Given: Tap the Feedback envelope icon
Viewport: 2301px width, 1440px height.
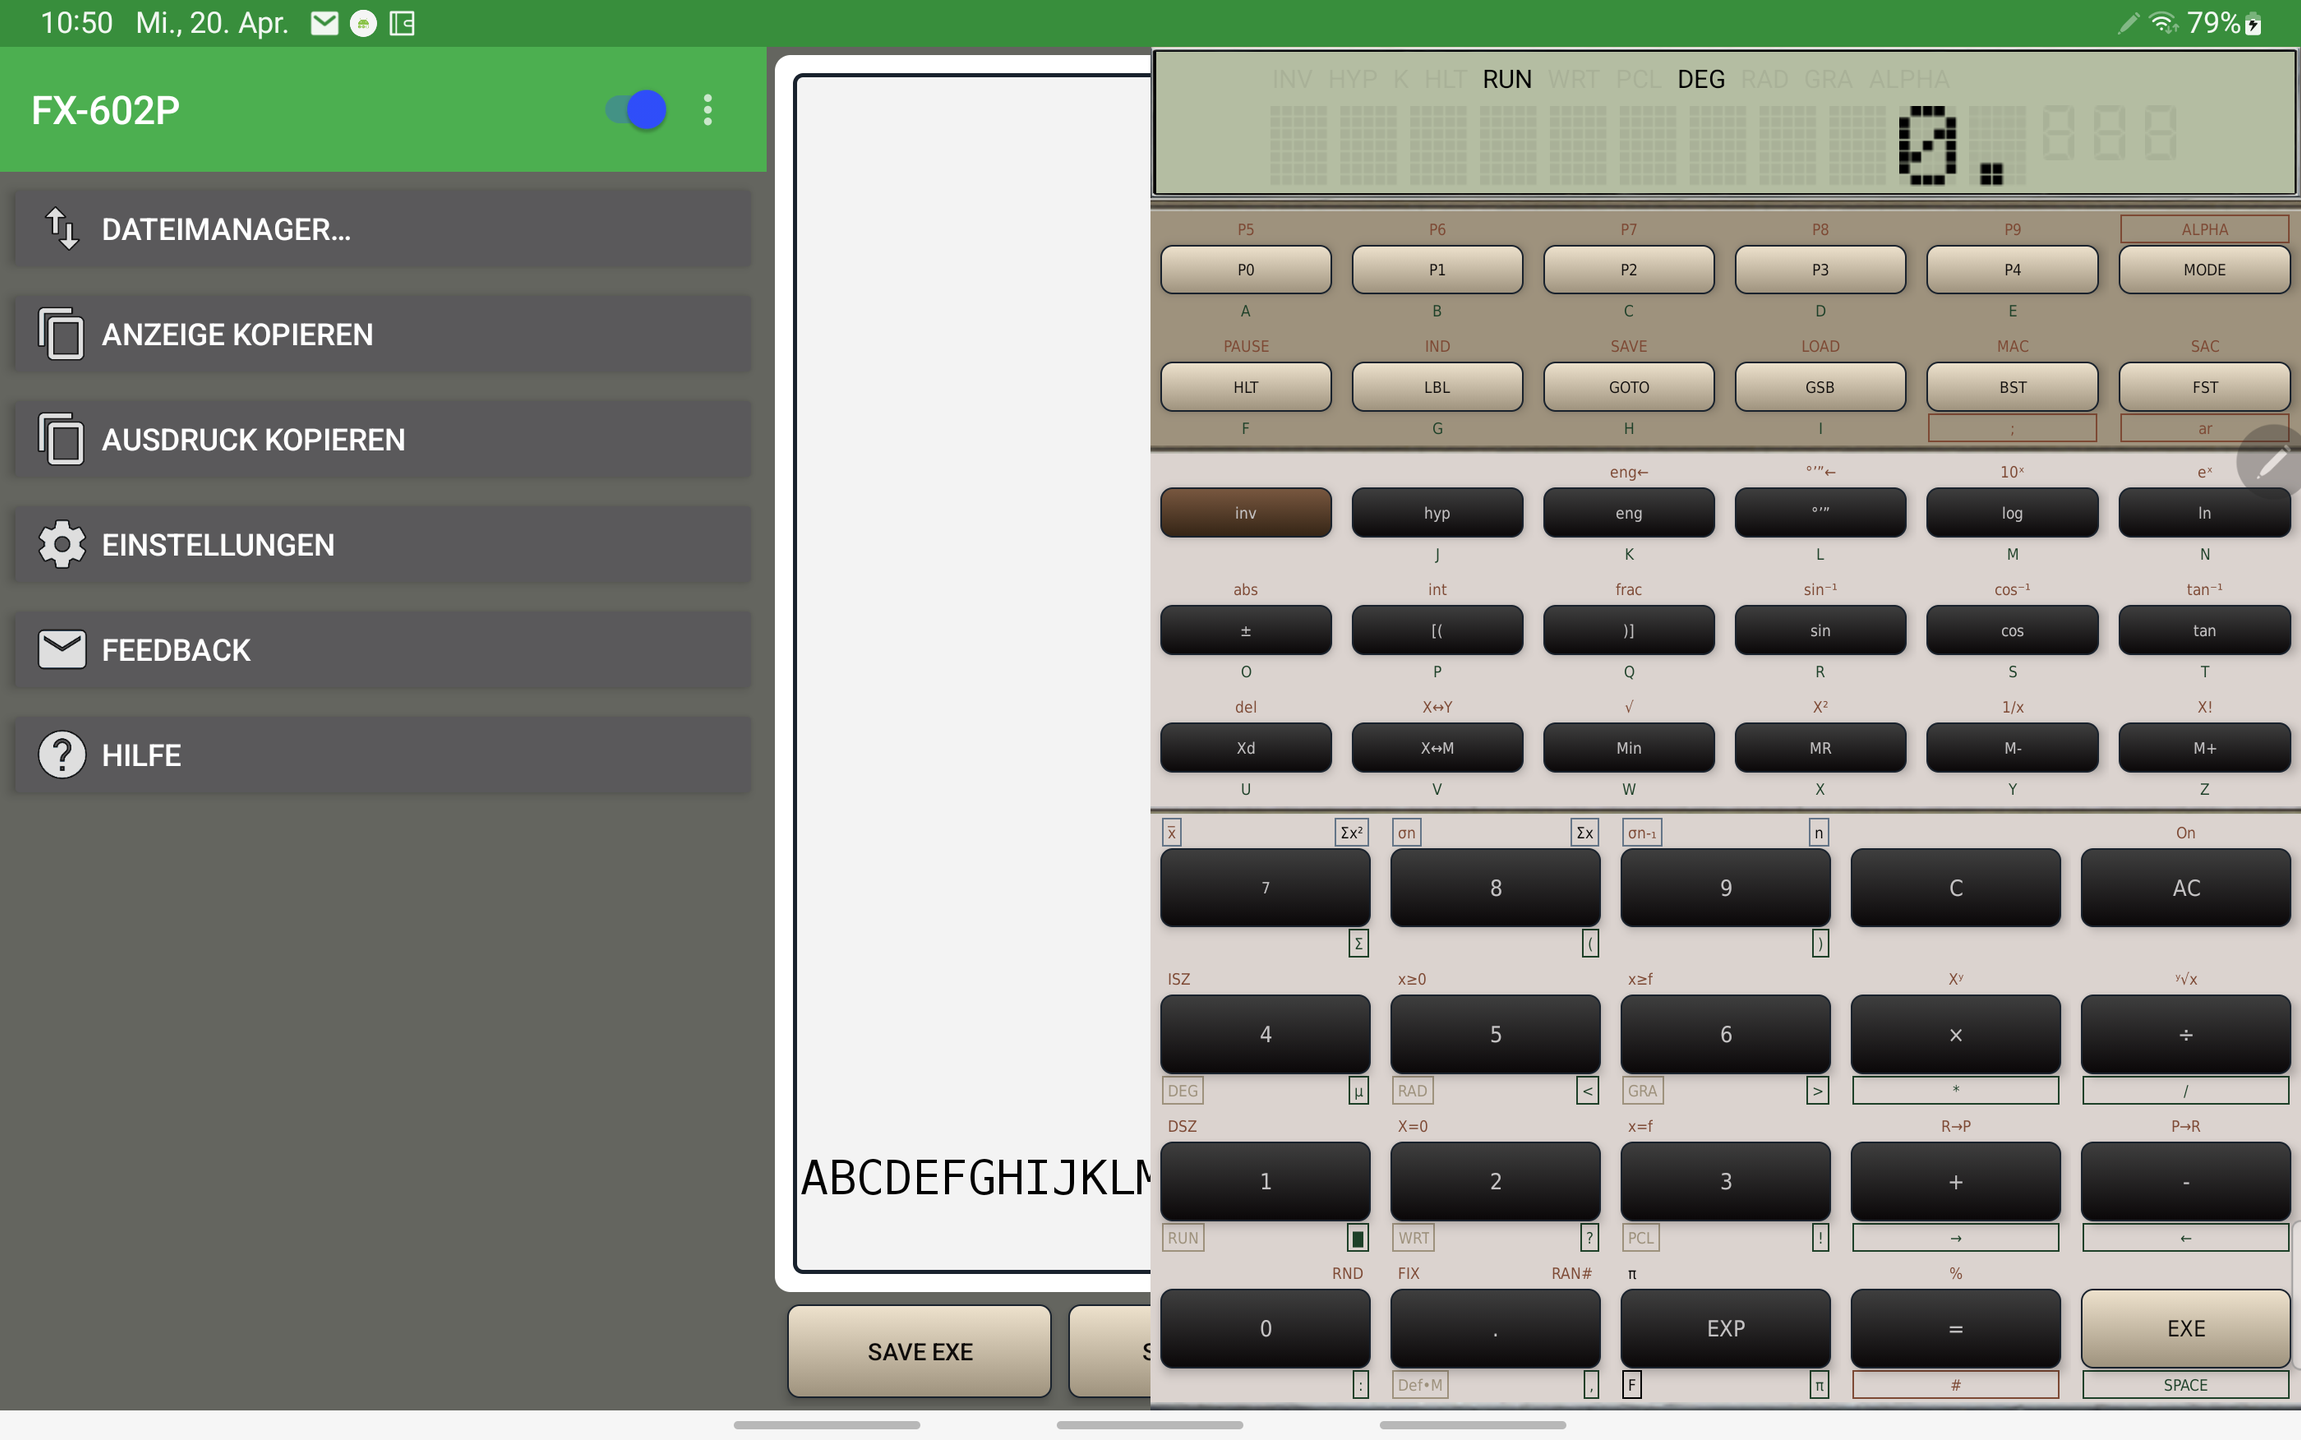Looking at the screenshot, I should (61, 650).
